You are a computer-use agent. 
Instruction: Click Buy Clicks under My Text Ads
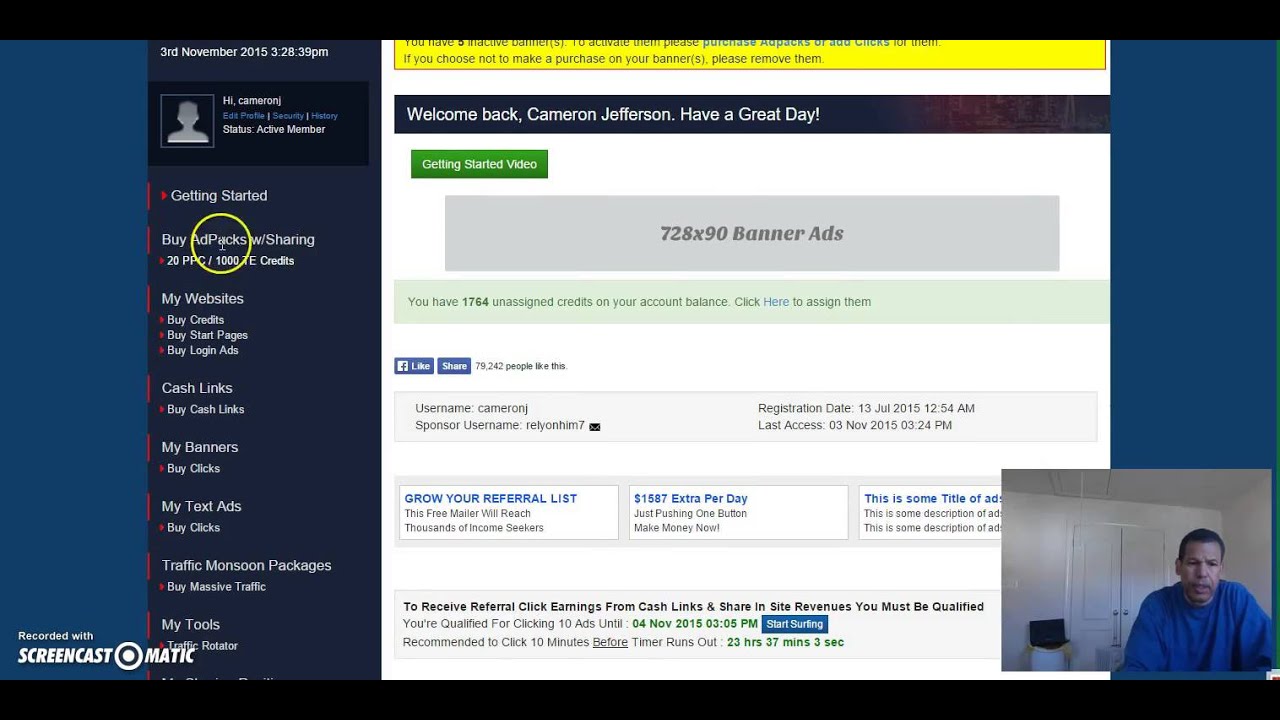(193, 527)
